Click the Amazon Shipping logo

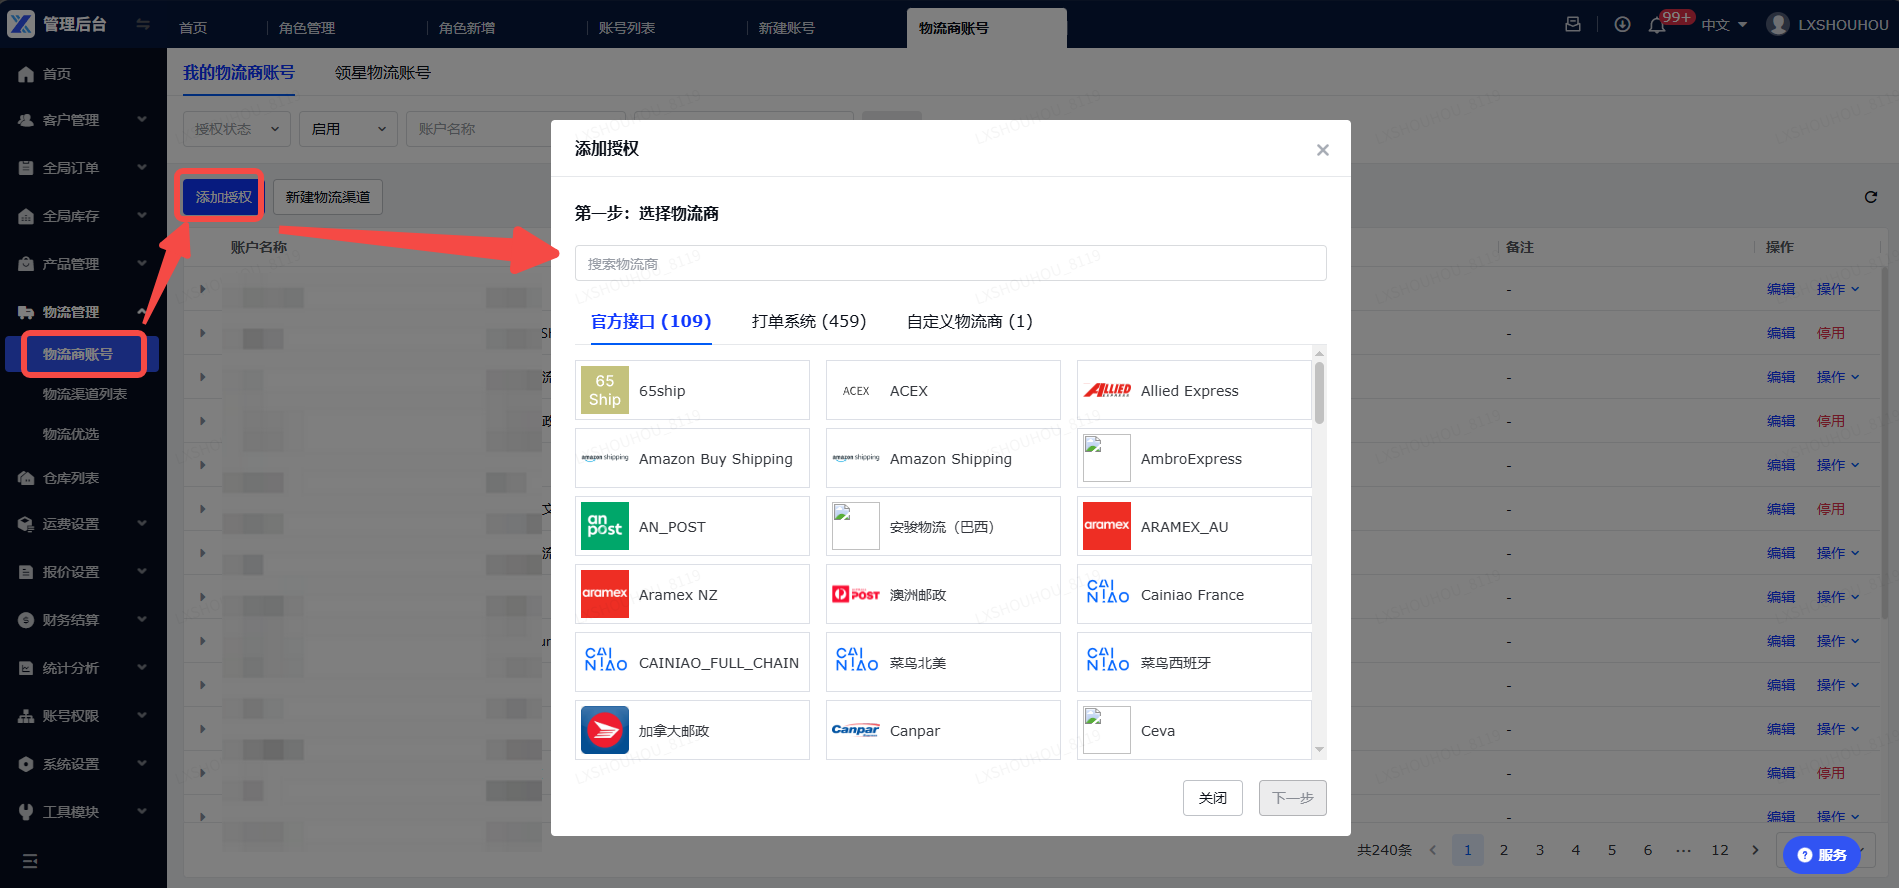coord(856,458)
